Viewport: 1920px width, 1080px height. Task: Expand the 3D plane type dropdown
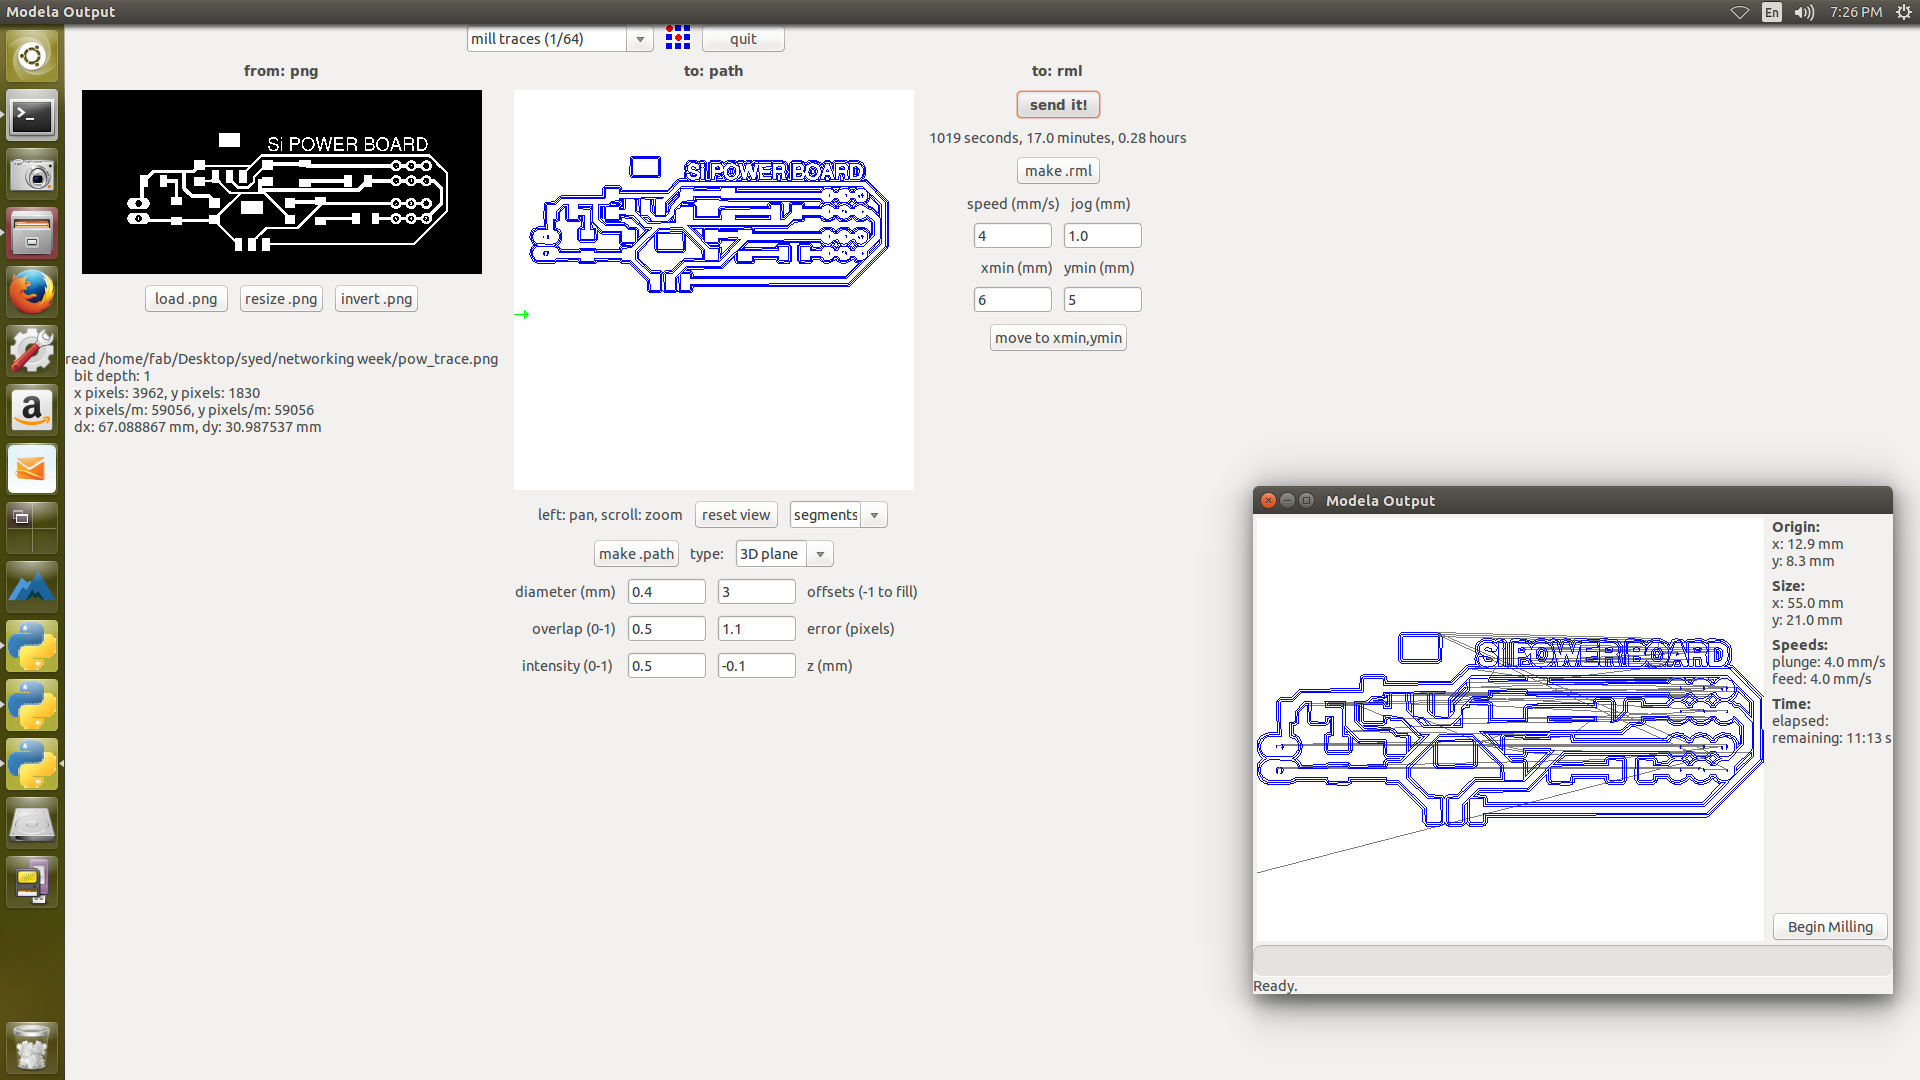coord(820,554)
